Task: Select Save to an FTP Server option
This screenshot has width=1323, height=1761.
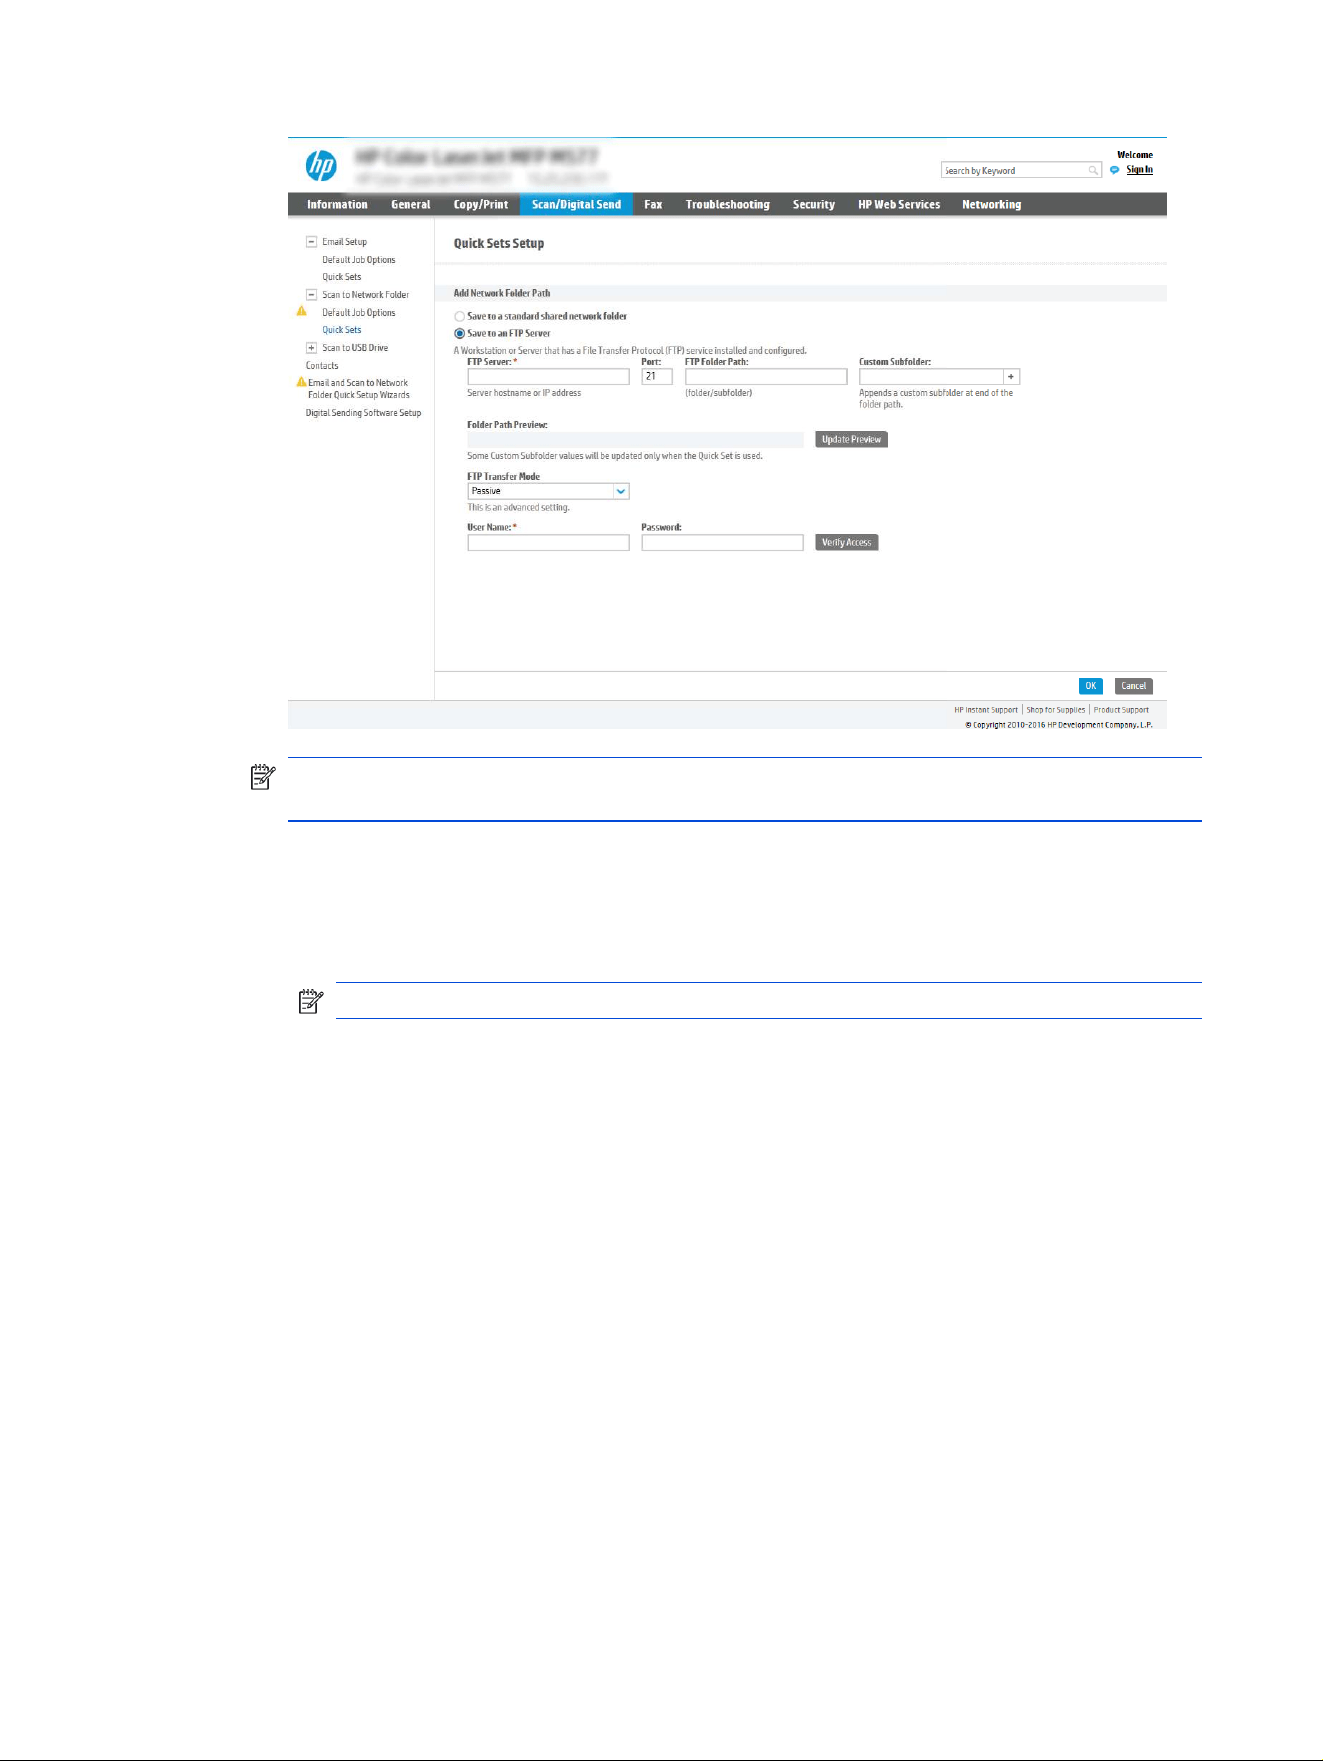Action: (x=460, y=334)
